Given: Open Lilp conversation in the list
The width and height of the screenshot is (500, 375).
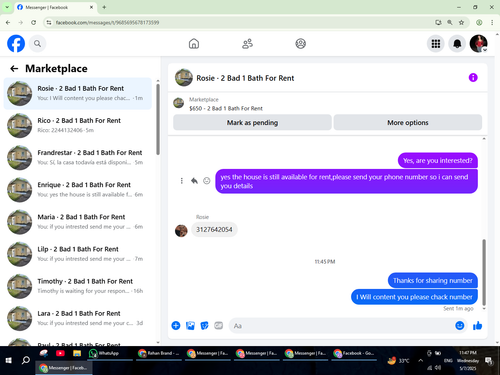Looking at the screenshot, I should pyautogui.click(x=78, y=254).
